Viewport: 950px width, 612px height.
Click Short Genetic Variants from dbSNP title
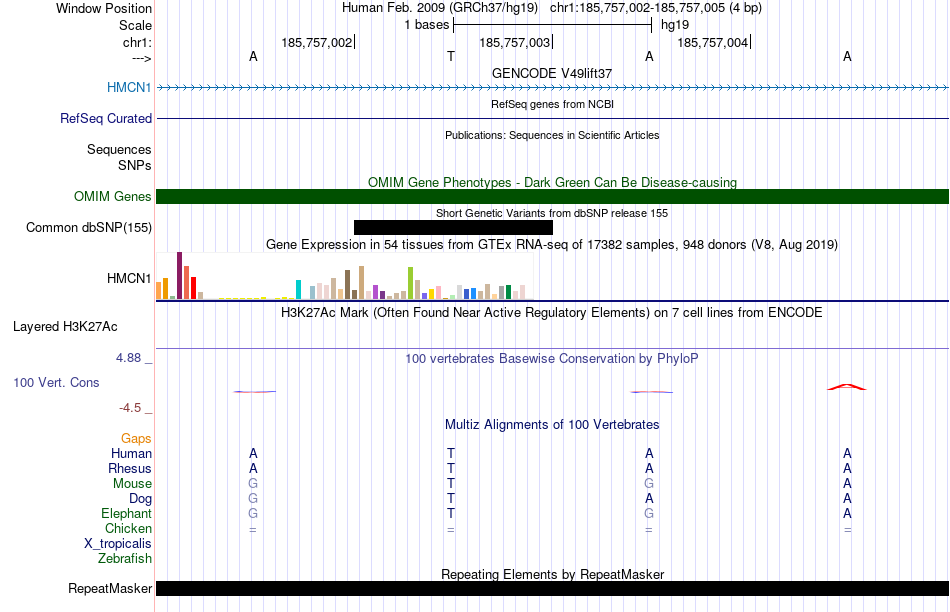point(552,213)
